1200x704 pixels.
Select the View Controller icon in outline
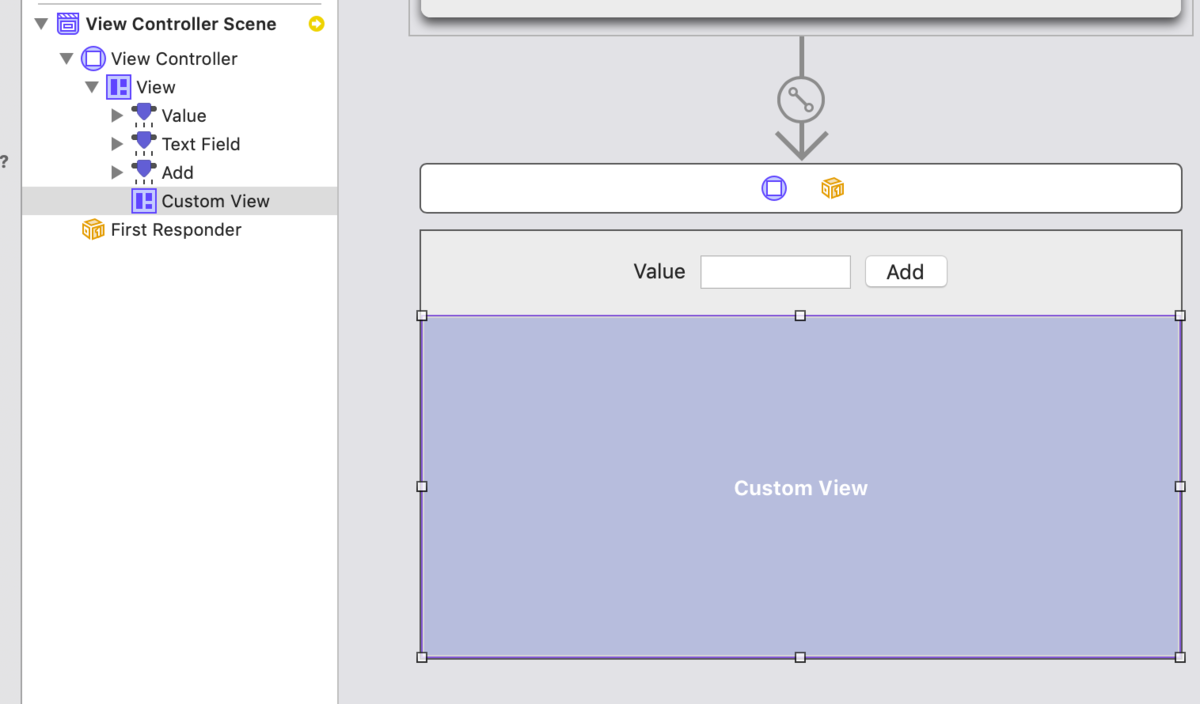93,58
